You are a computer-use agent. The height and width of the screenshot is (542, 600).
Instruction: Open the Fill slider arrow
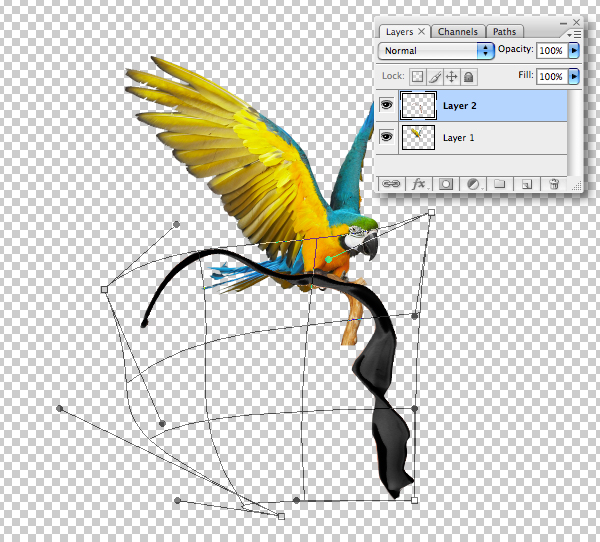[x=574, y=77]
